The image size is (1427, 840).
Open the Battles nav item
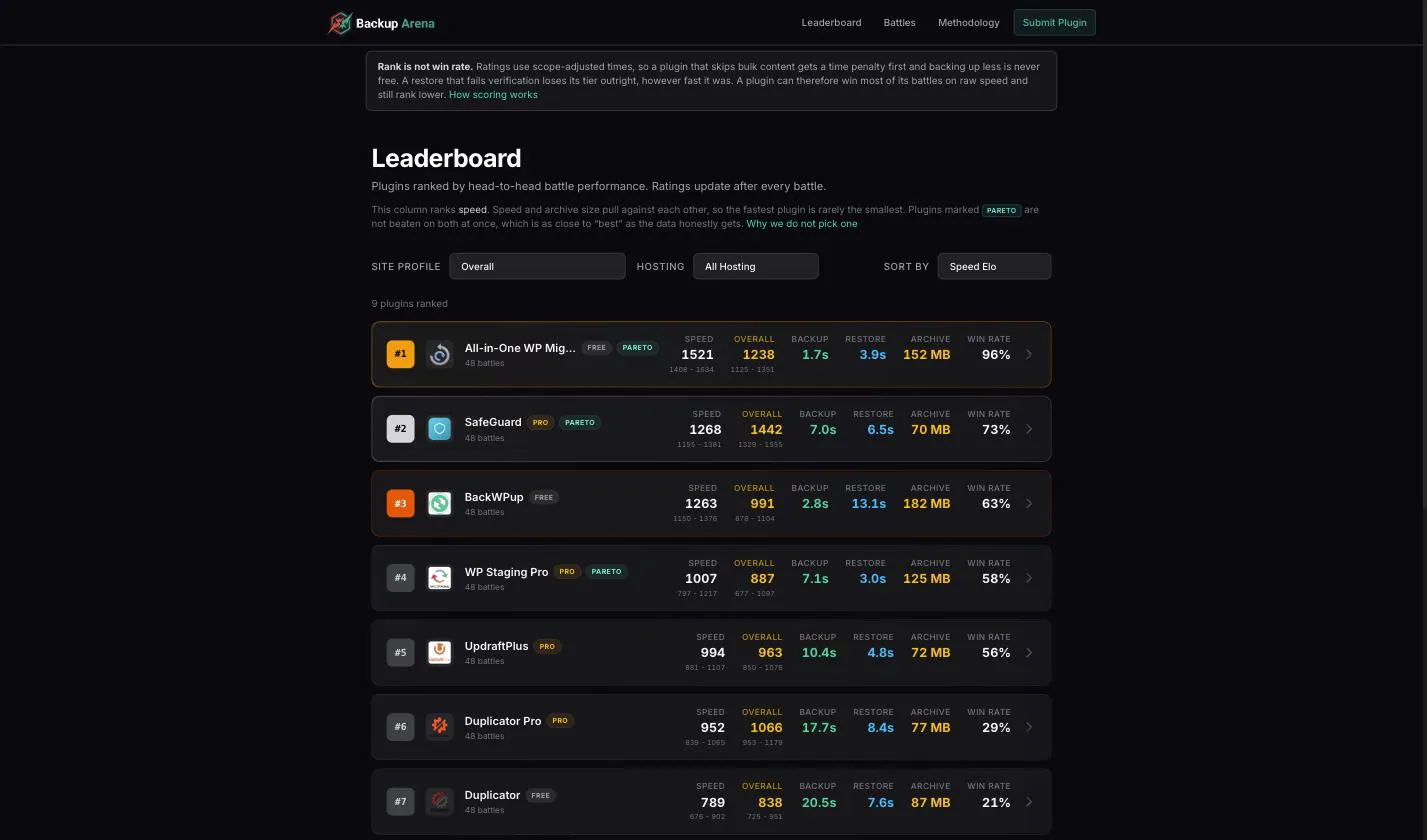pyautogui.click(x=899, y=22)
